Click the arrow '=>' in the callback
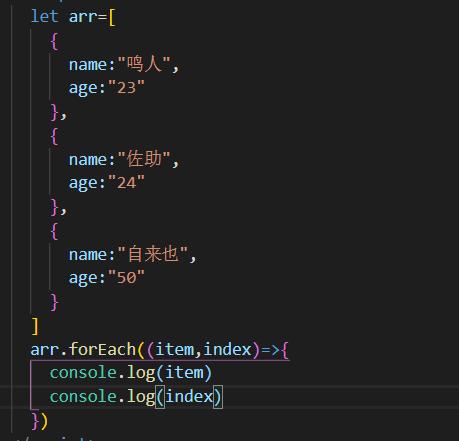 pyautogui.click(x=270, y=349)
